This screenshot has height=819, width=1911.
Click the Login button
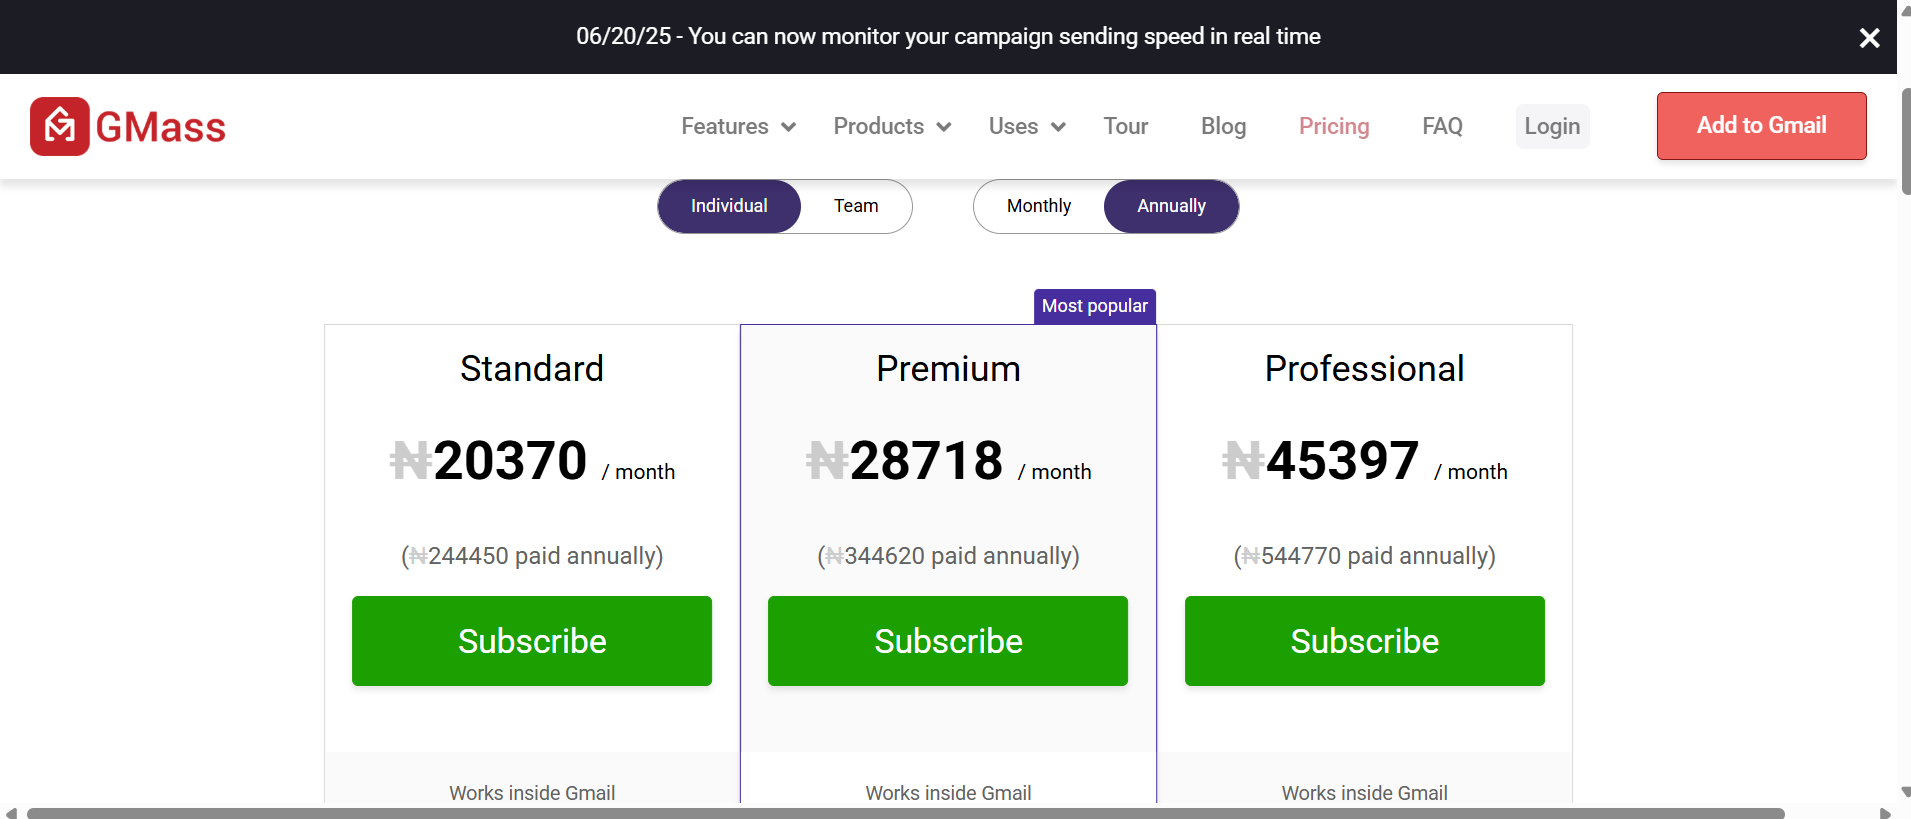click(x=1551, y=126)
